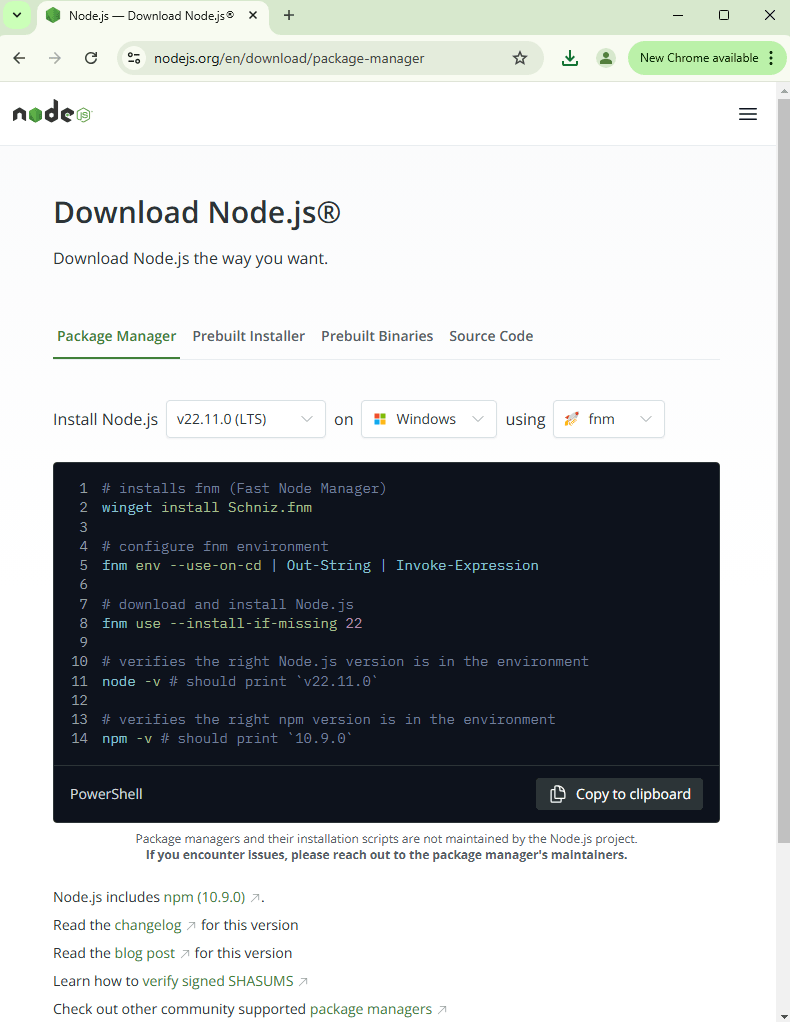Select the Node.js — Download Node.js browser tab
This screenshot has width=790, height=1022.
click(153, 15)
